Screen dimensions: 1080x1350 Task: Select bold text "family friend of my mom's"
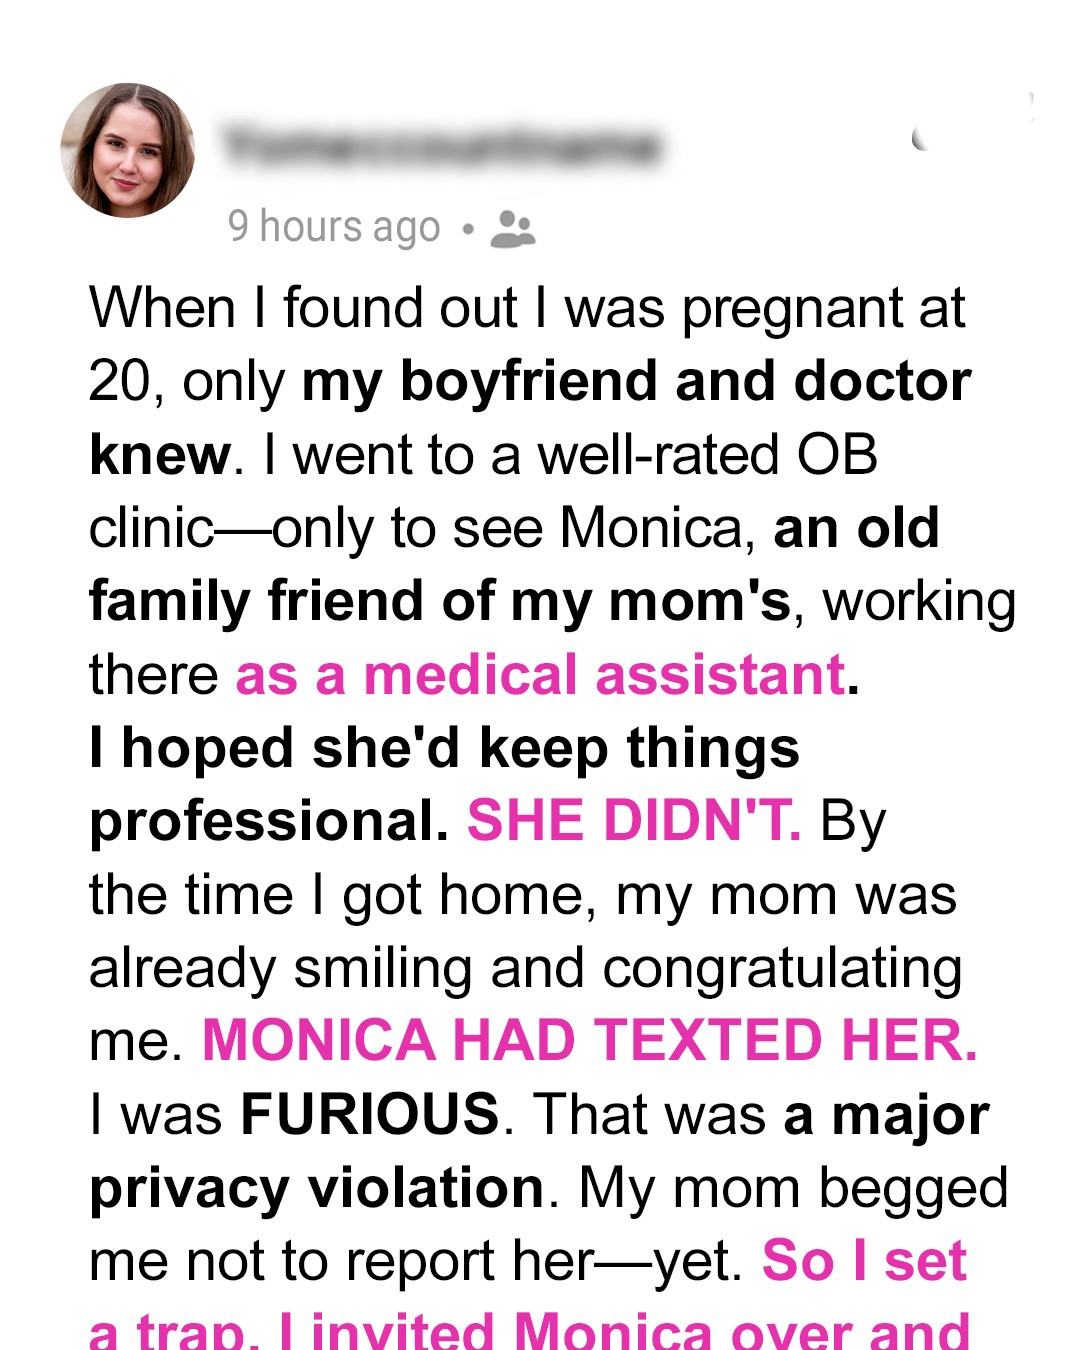point(440,602)
